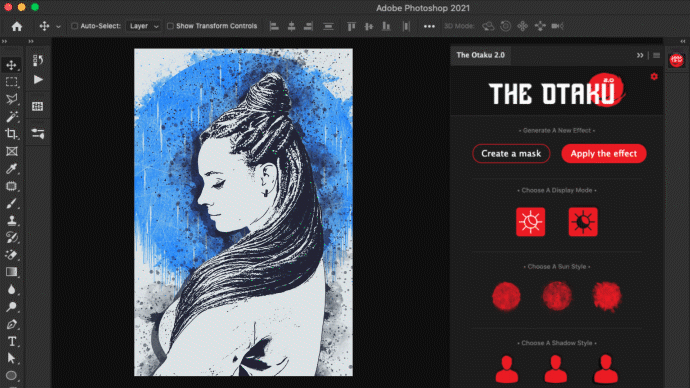Select the Pen tool
The height and width of the screenshot is (388, 690).
point(11,324)
